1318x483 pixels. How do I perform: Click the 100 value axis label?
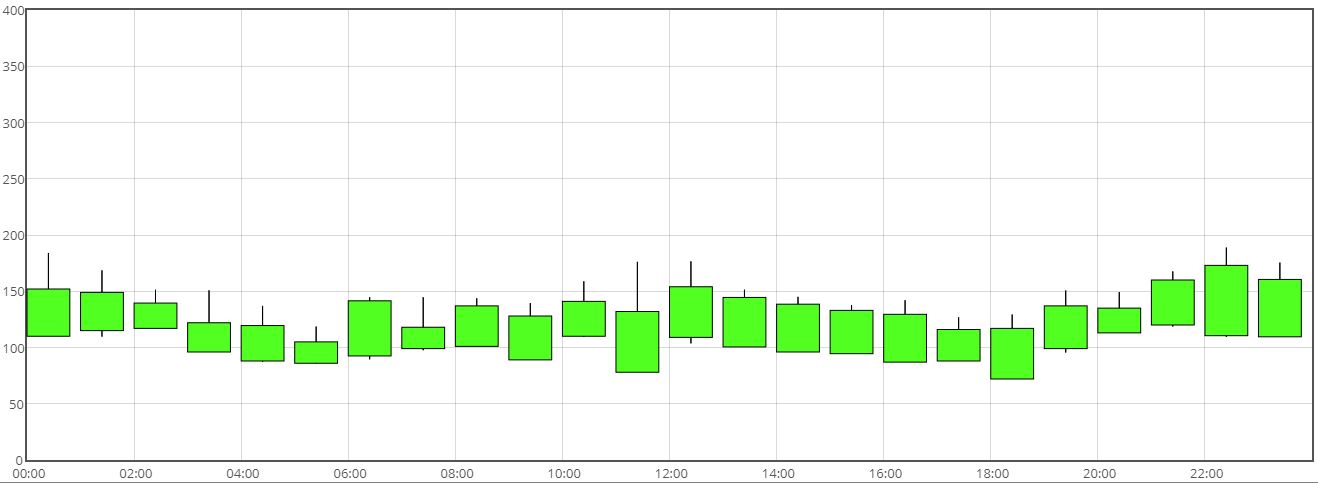14,348
